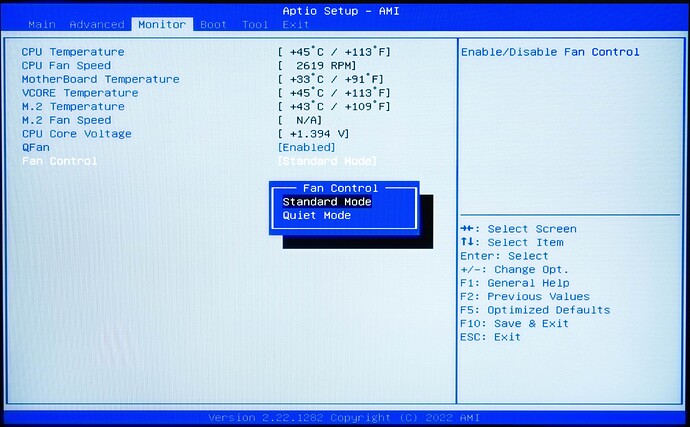Image resolution: width=690 pixels, height=427 pixels.
Task: Select the Fan Control setting label
Action: click(60, 161)
